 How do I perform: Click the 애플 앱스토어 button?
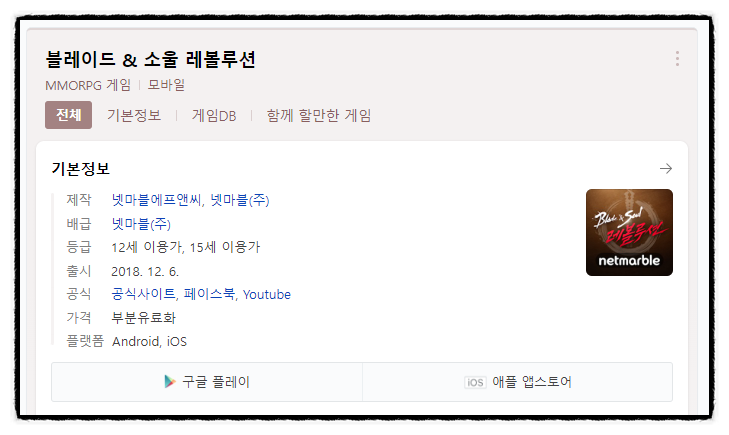coord(517,382)
